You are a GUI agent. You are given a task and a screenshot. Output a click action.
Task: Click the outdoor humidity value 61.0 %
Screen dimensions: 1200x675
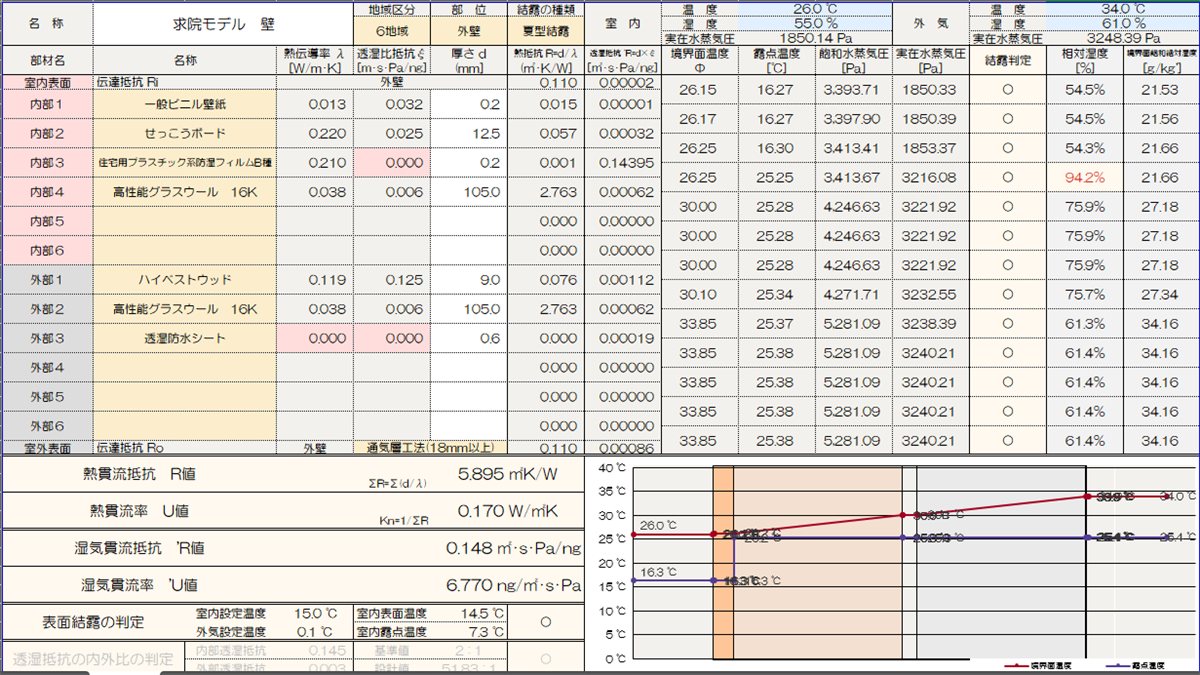tap(1123, 23)
